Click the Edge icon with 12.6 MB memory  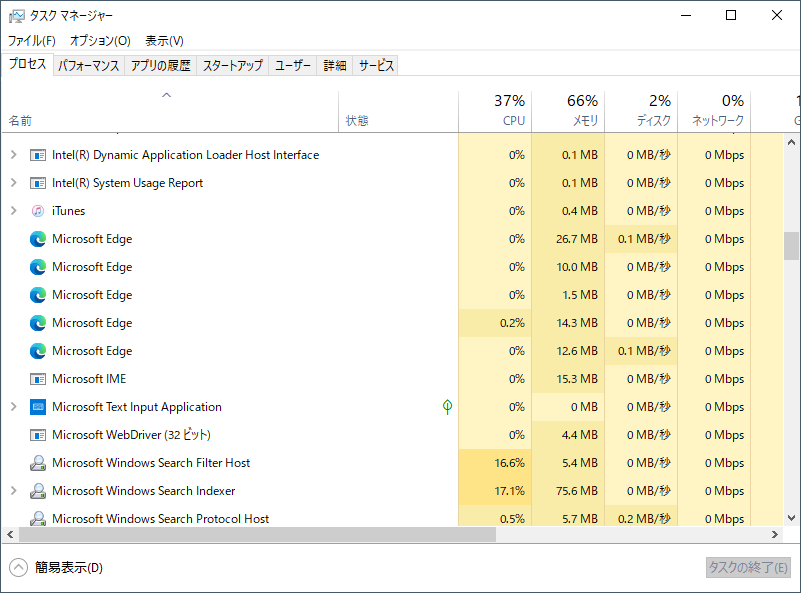[x=38, y=351]
